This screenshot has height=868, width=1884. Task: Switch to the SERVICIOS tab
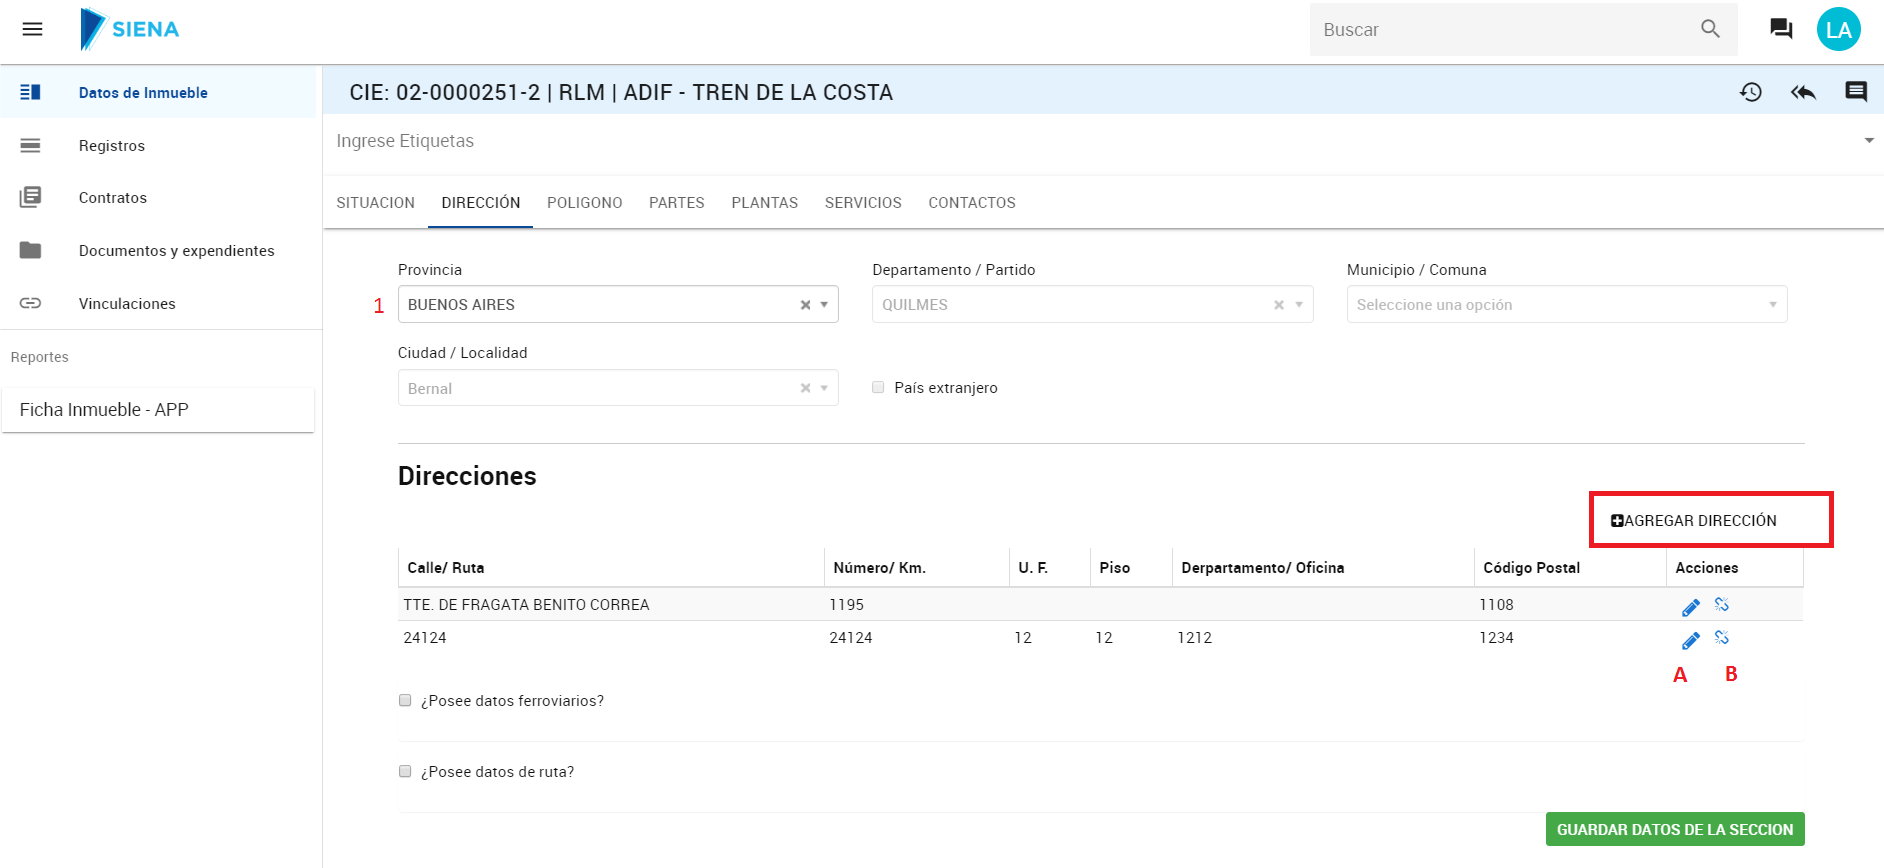tap(862, 203)
